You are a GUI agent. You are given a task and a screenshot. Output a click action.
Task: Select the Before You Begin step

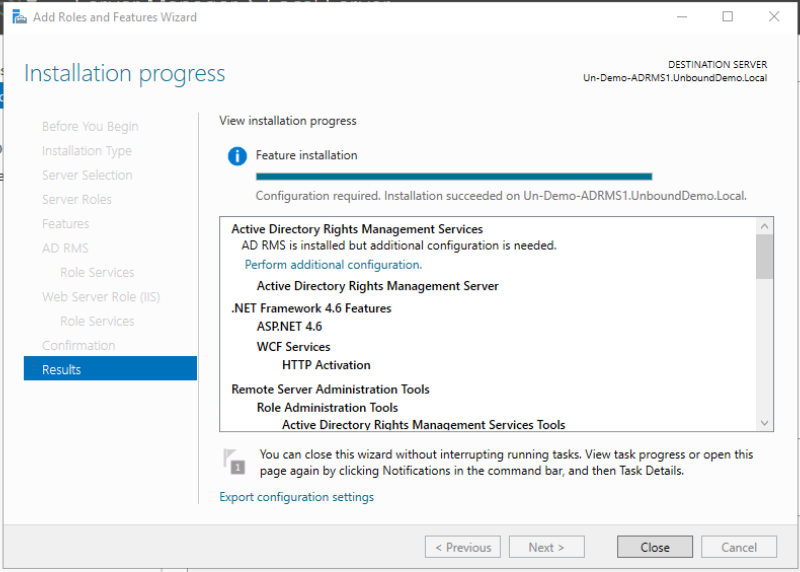[x=90, y=127]
